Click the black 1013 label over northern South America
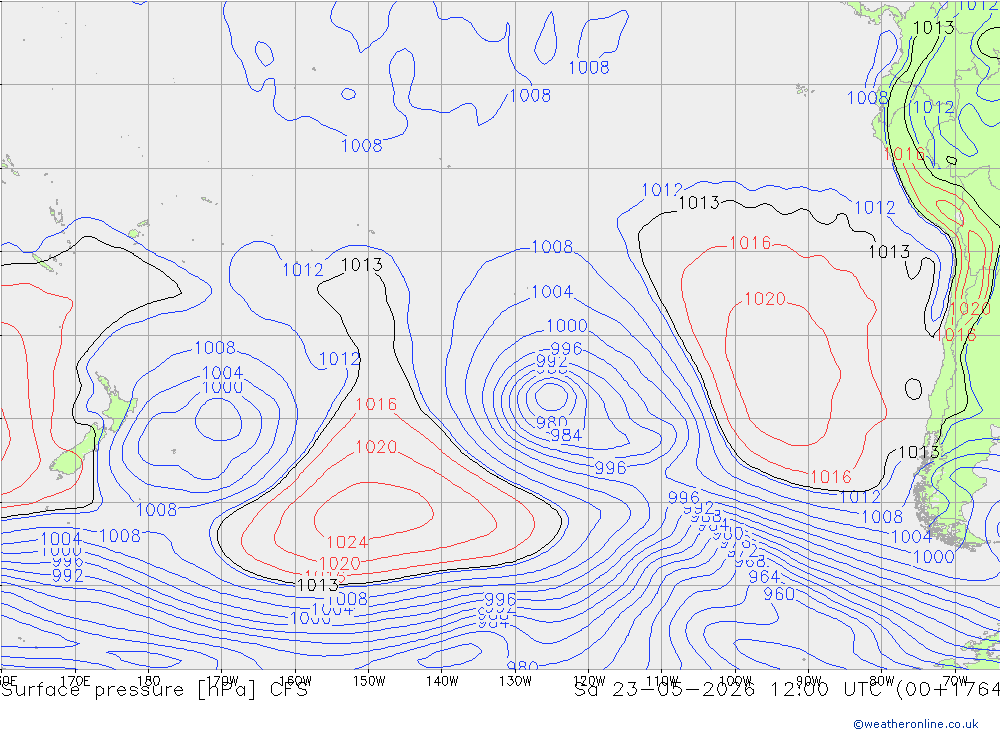1000x733 pixels. [x=934, y=28]
